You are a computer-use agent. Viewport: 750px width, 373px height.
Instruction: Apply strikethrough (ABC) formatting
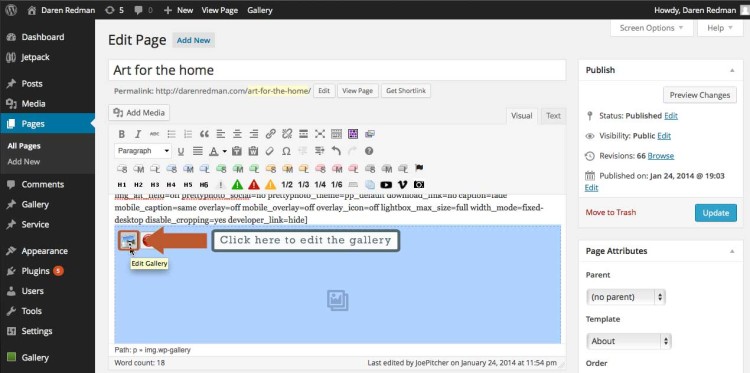point(154,134)
